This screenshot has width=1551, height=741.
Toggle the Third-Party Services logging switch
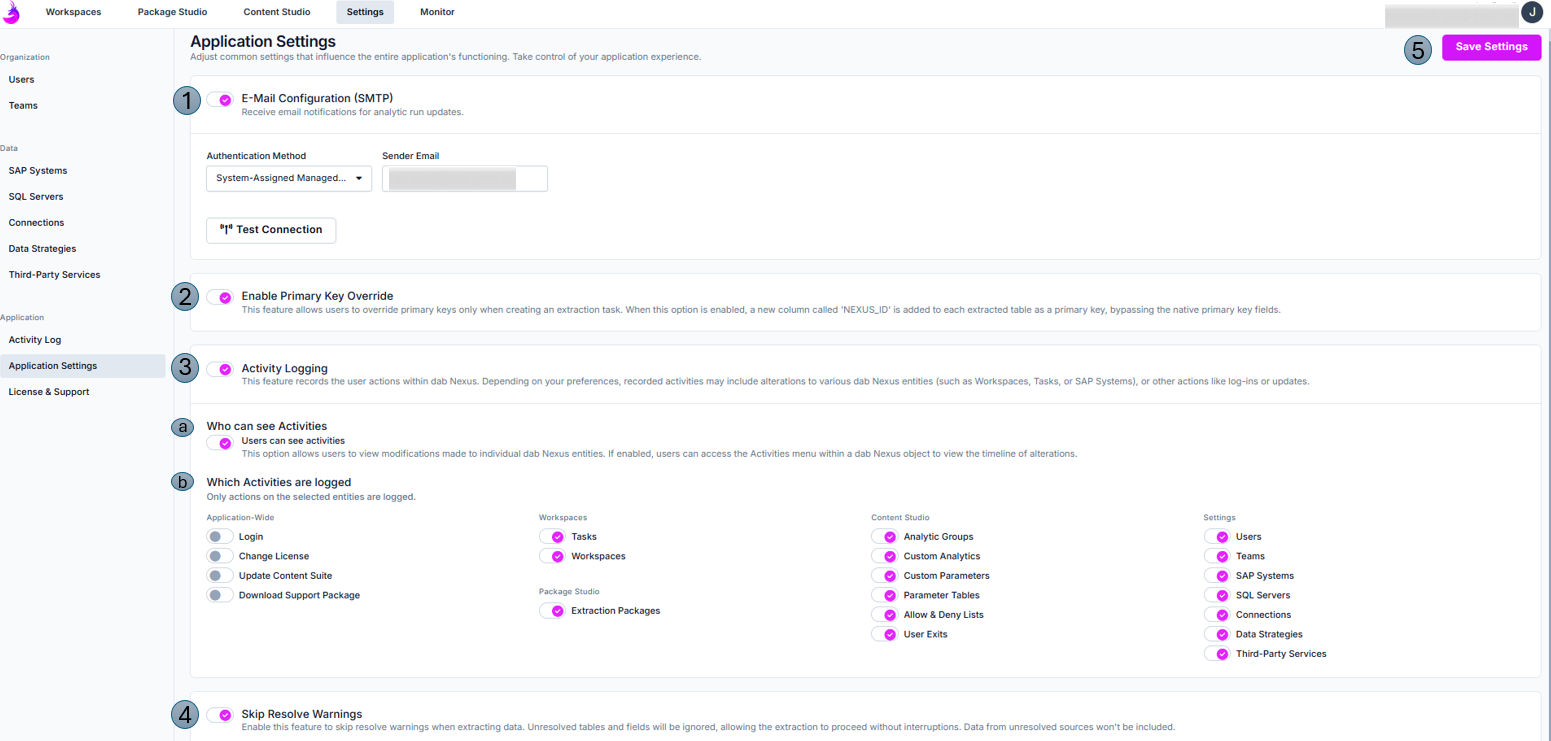pyautogui.click(x=1216, y=654)
